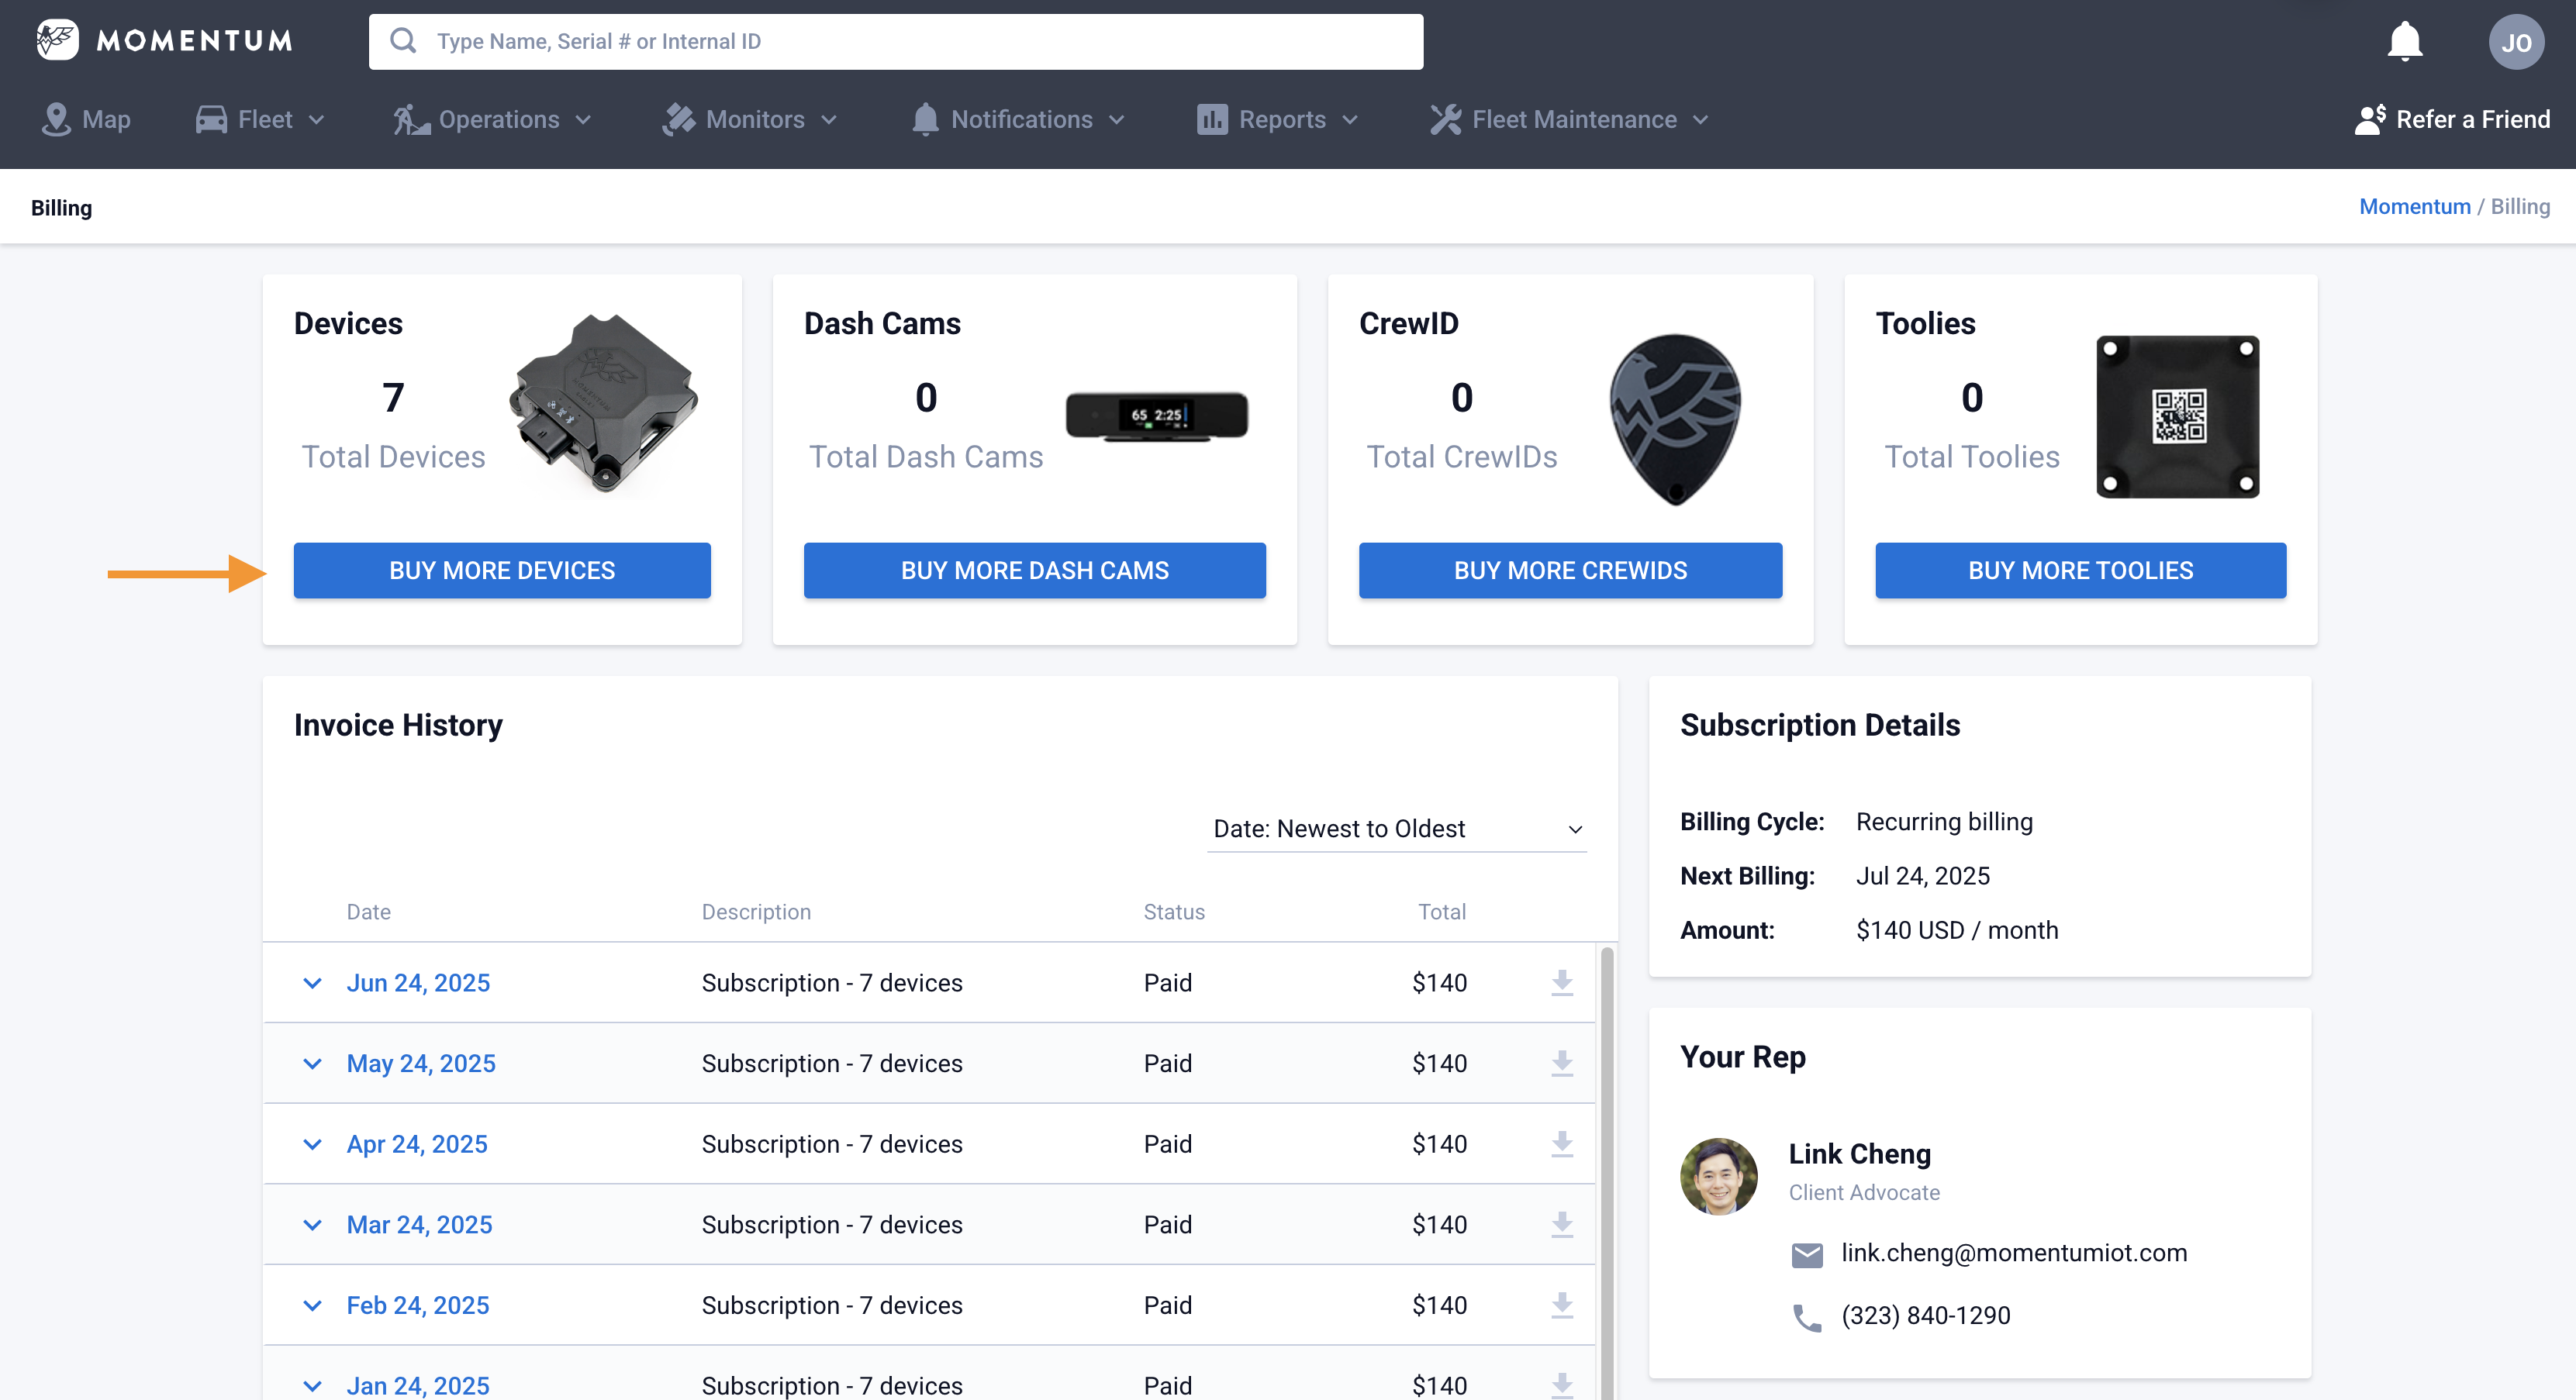This screenshot has width=2576, height=1400.
Task: Open the JO user avatar menu
Action: tap(2515, 42)
